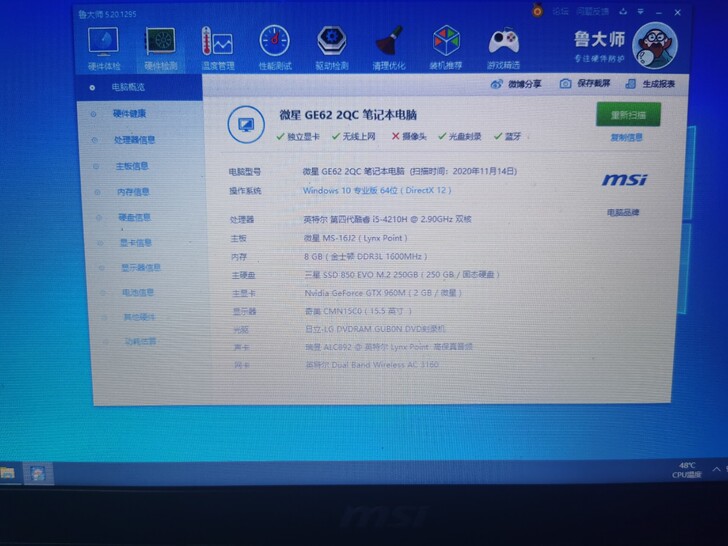Click 保存截屏 screenshot button

585,84
